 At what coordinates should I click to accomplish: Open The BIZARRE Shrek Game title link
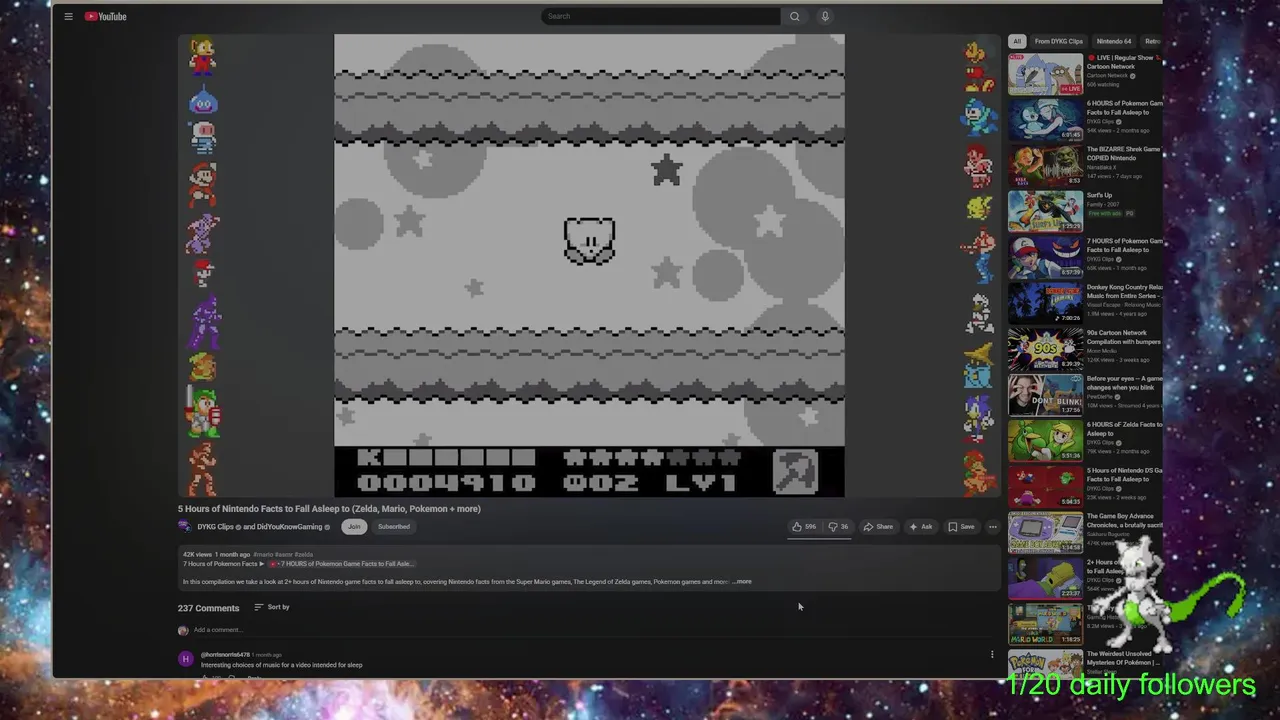[x=1123, y=154]
